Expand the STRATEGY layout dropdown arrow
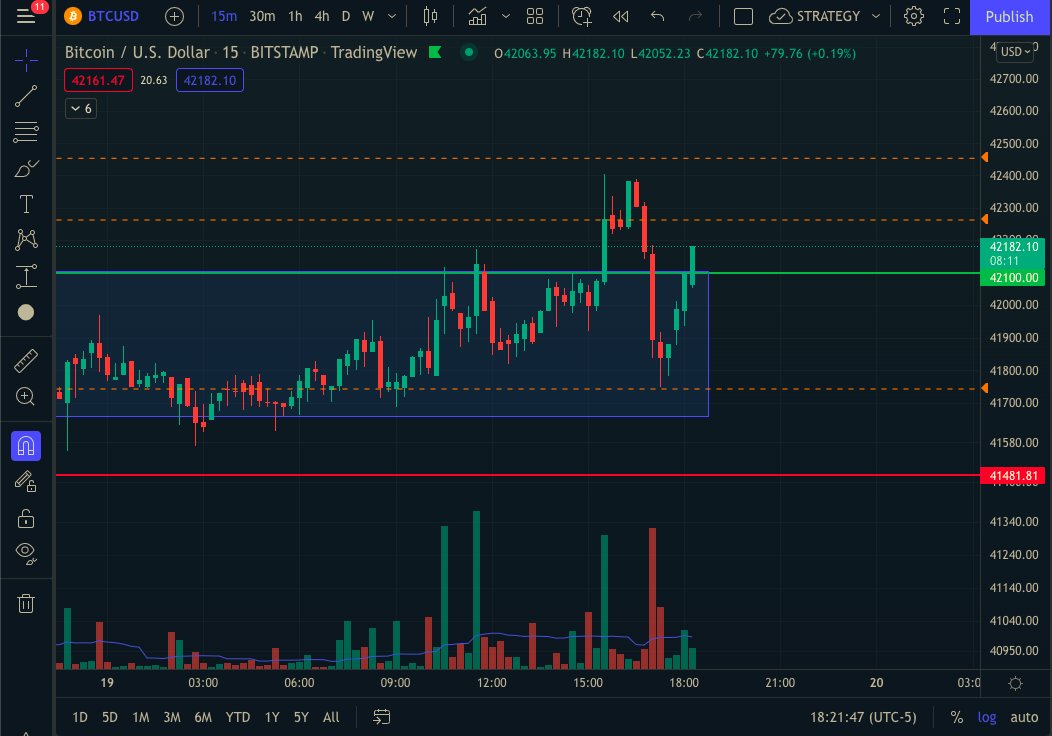The height and width of the screenshot is (736, 1052). click(x=876, y=16)
